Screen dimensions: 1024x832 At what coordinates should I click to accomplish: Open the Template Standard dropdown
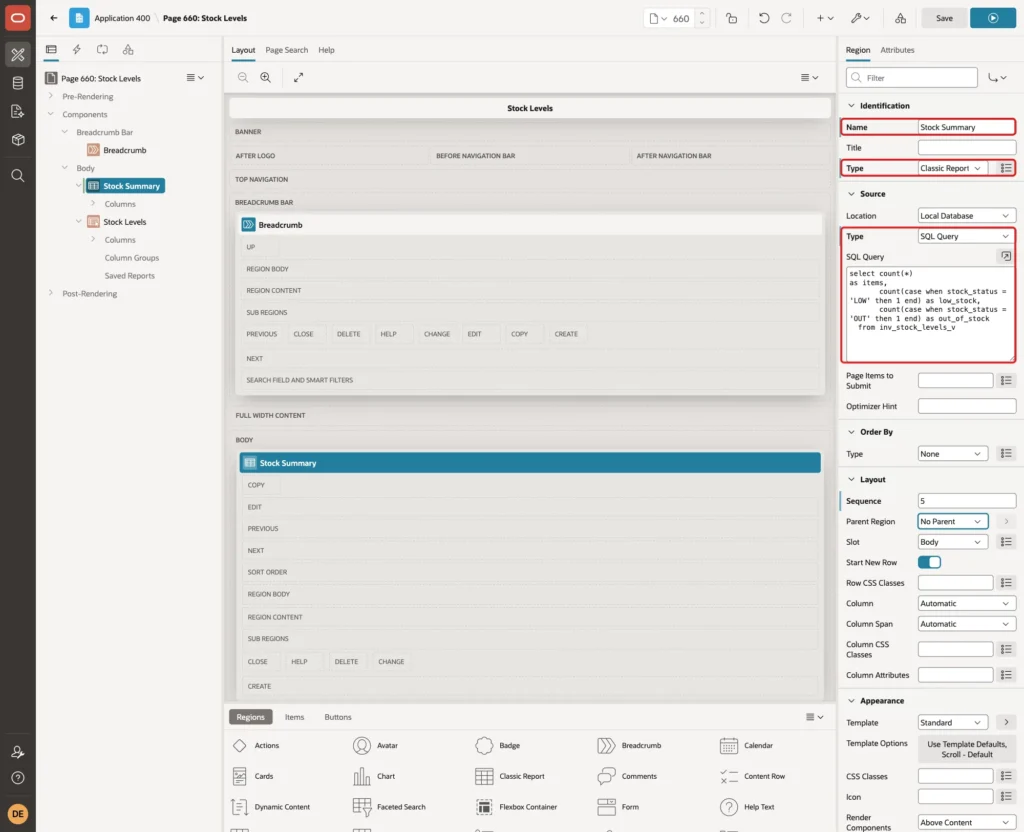click(952, 723)
